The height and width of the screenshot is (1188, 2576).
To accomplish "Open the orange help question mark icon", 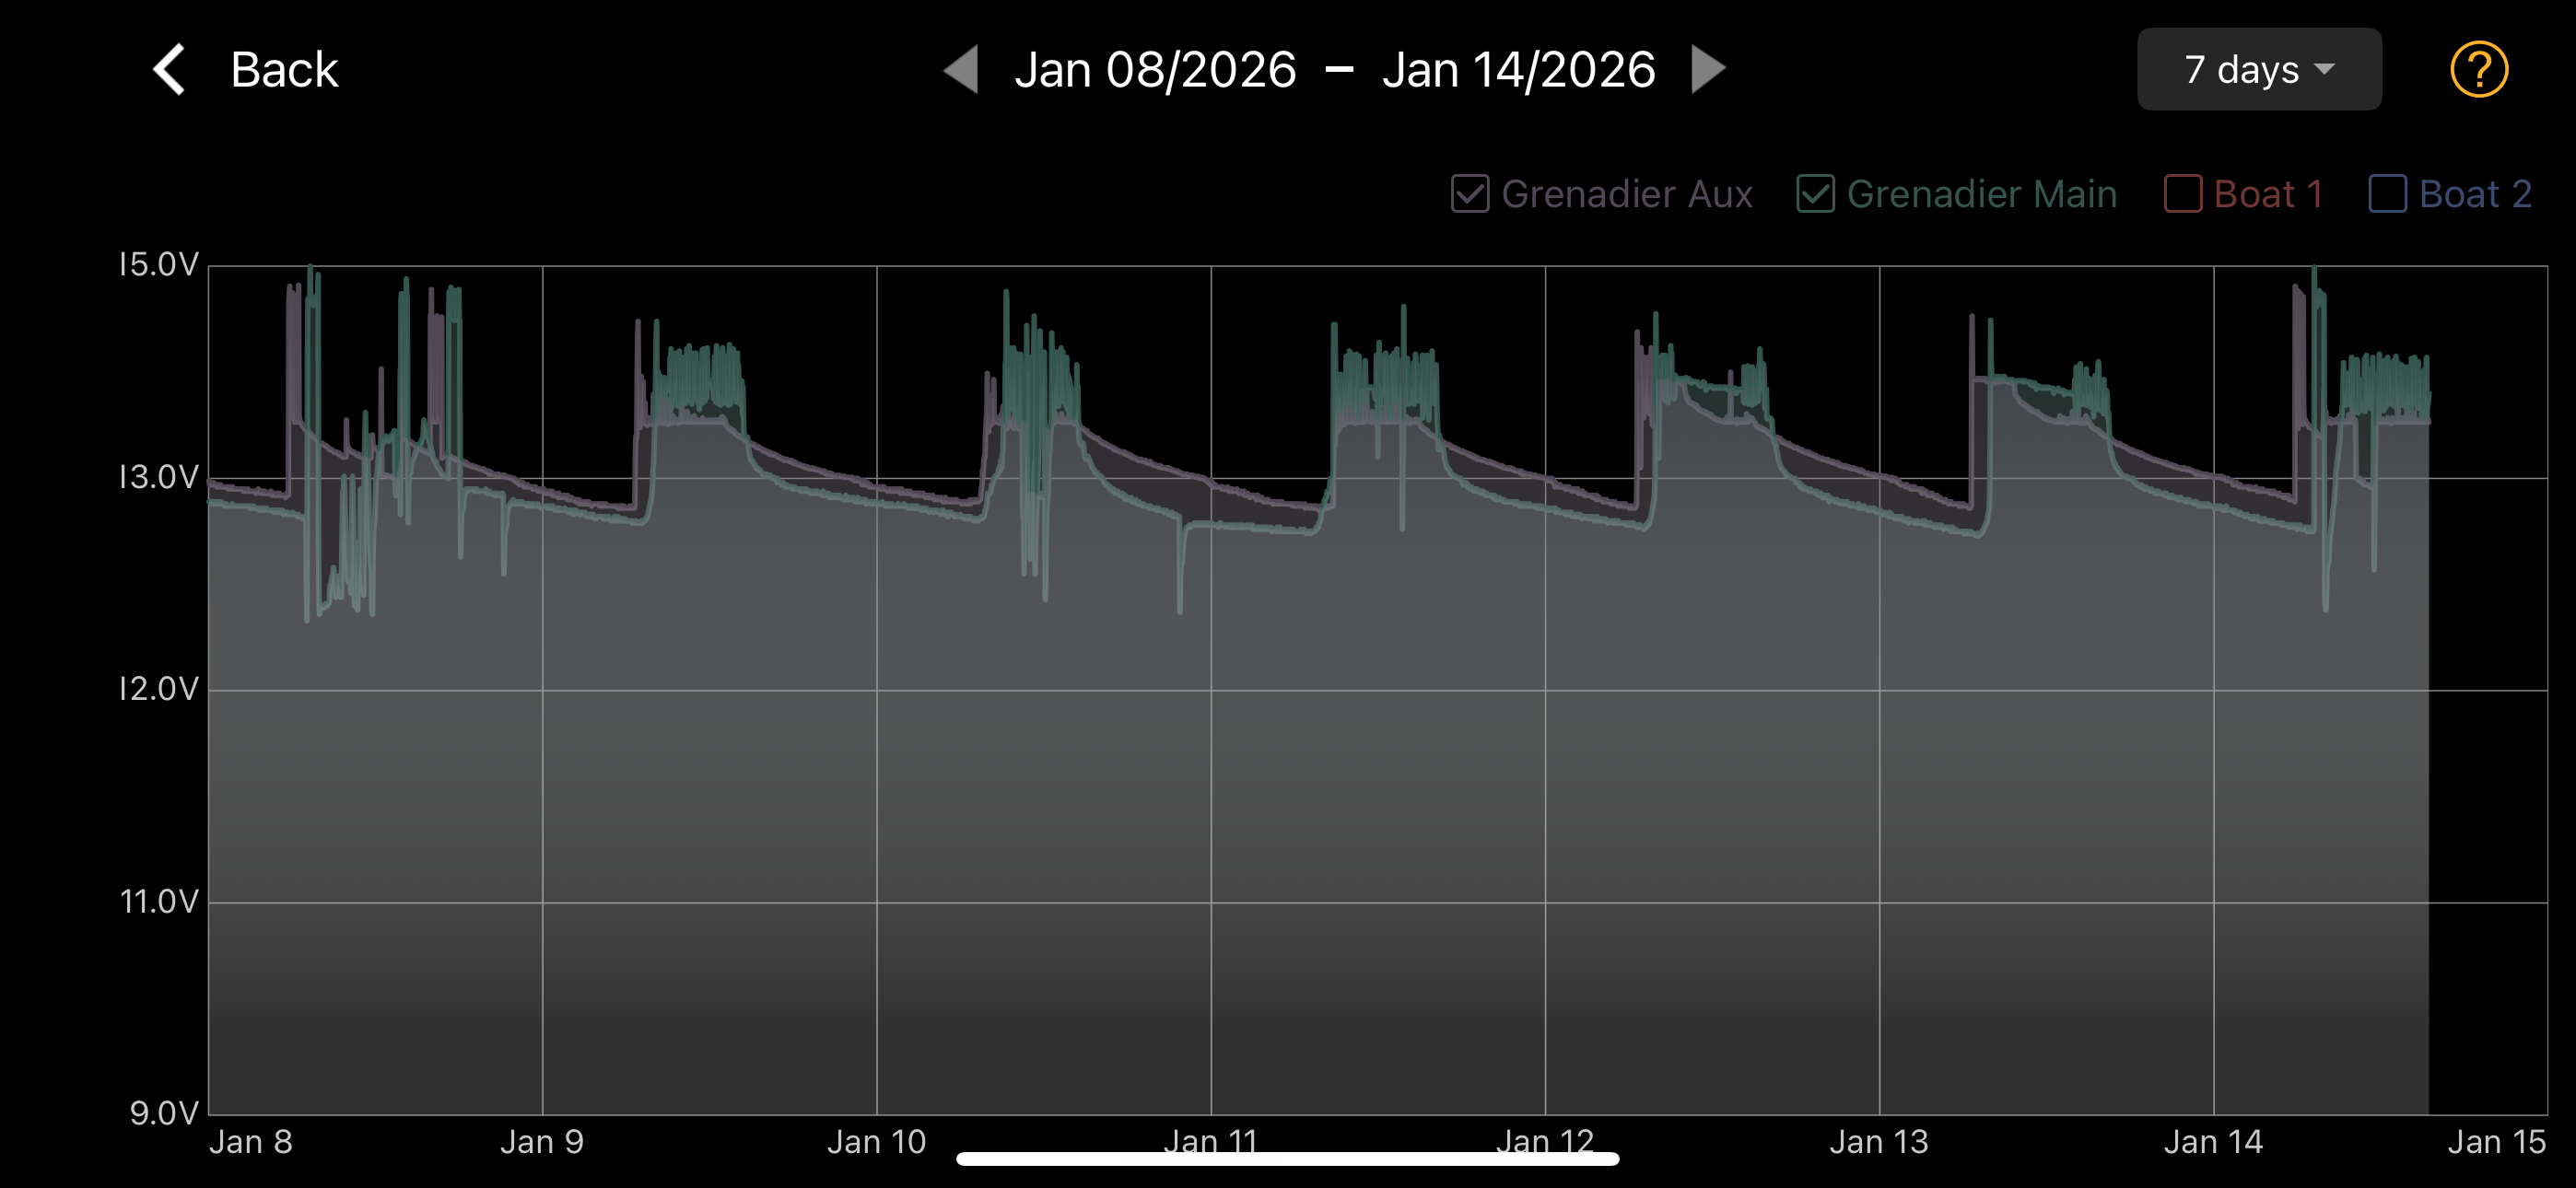I will (2478, 70).
